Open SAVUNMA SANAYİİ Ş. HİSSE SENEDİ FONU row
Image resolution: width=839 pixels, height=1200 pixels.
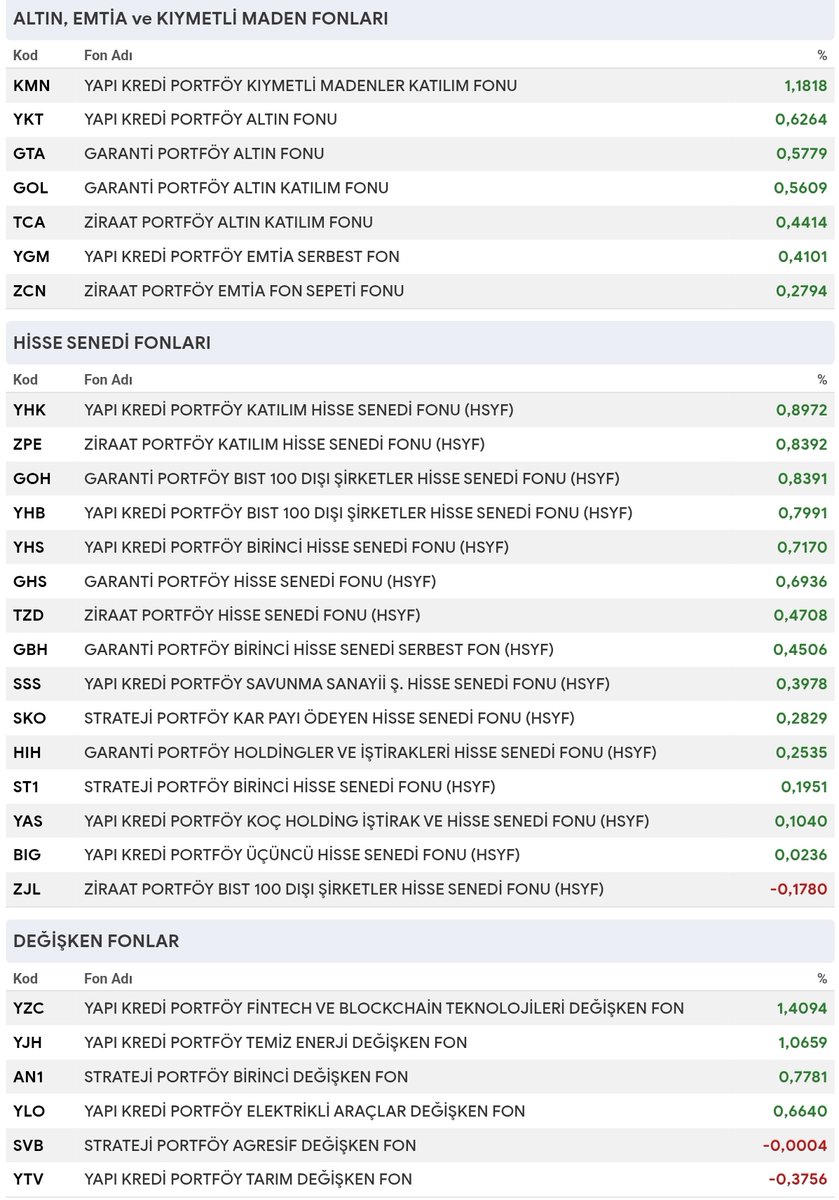coord(420,684)
